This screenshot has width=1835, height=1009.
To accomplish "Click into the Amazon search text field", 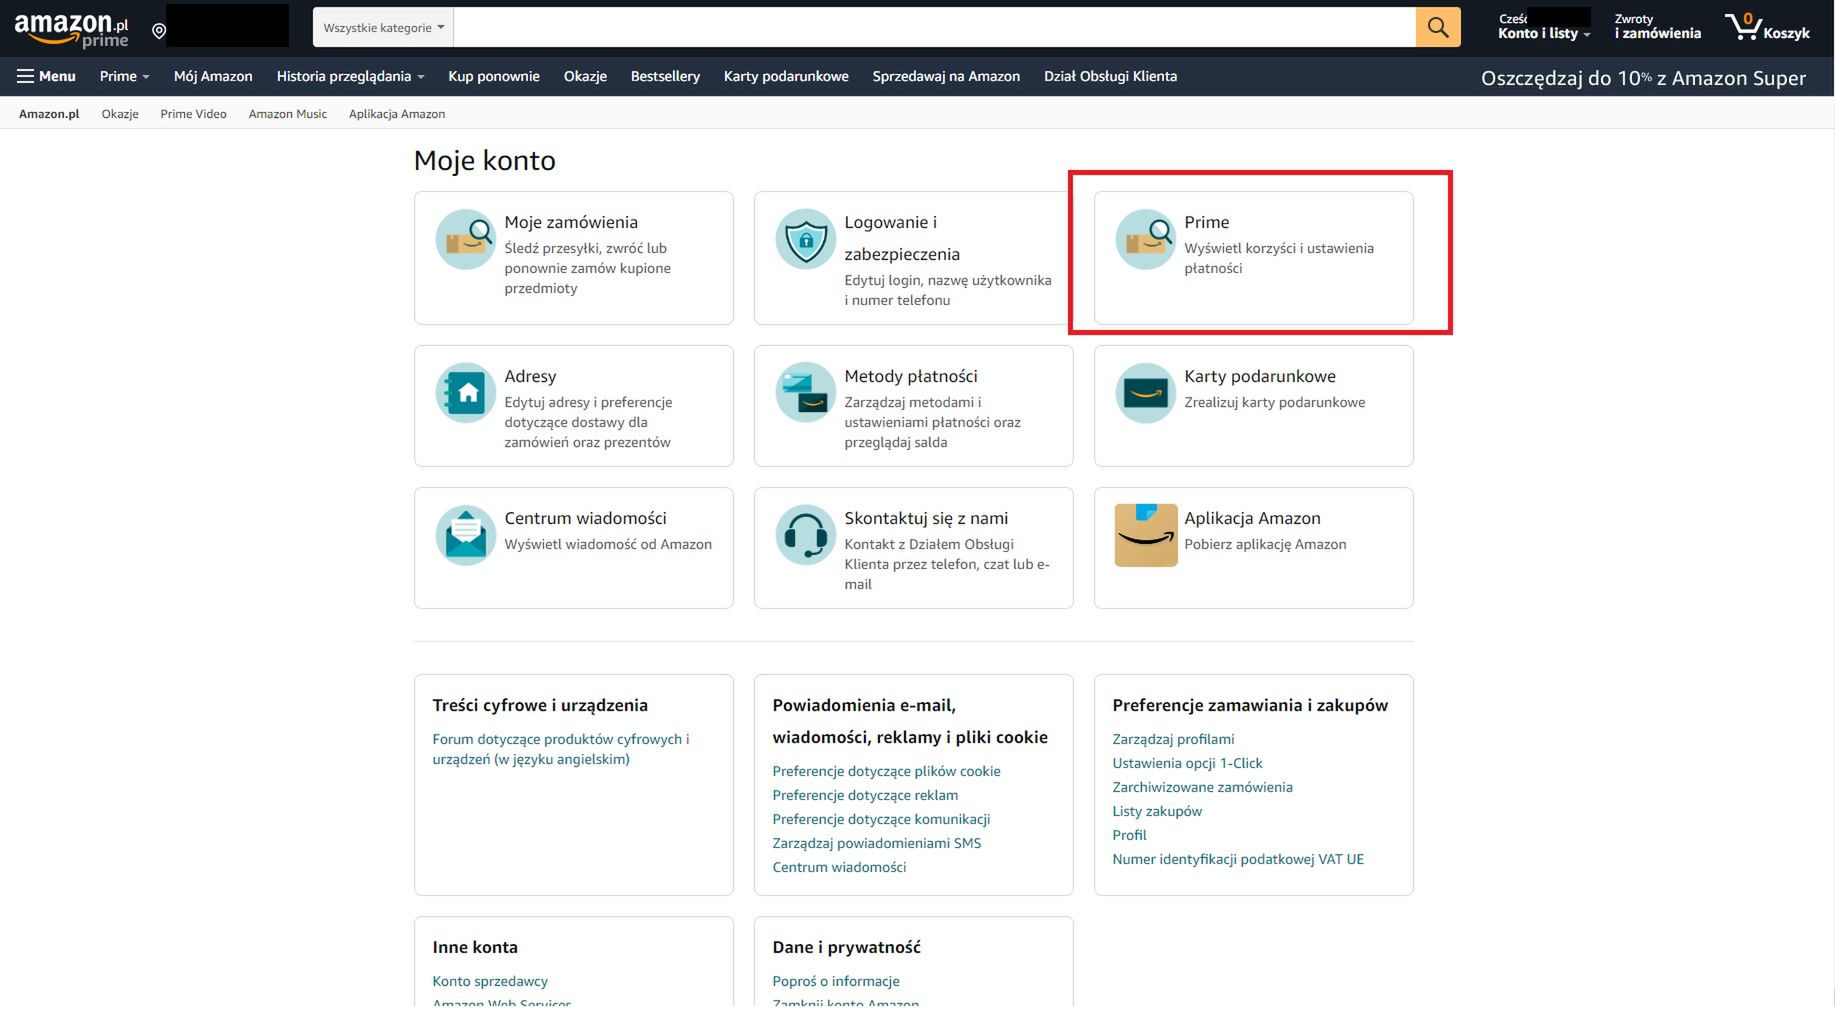I will (x=934, y=28).
